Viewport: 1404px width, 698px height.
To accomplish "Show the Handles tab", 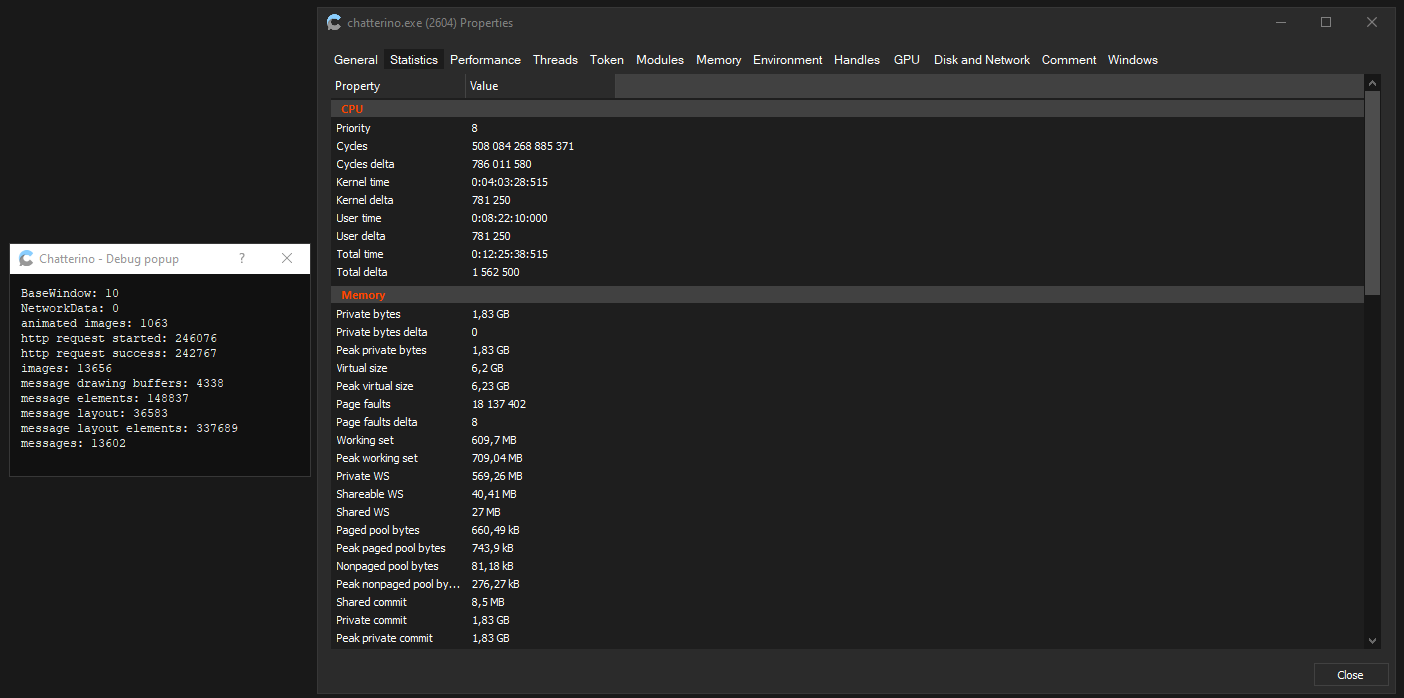I will coord(857,60).
